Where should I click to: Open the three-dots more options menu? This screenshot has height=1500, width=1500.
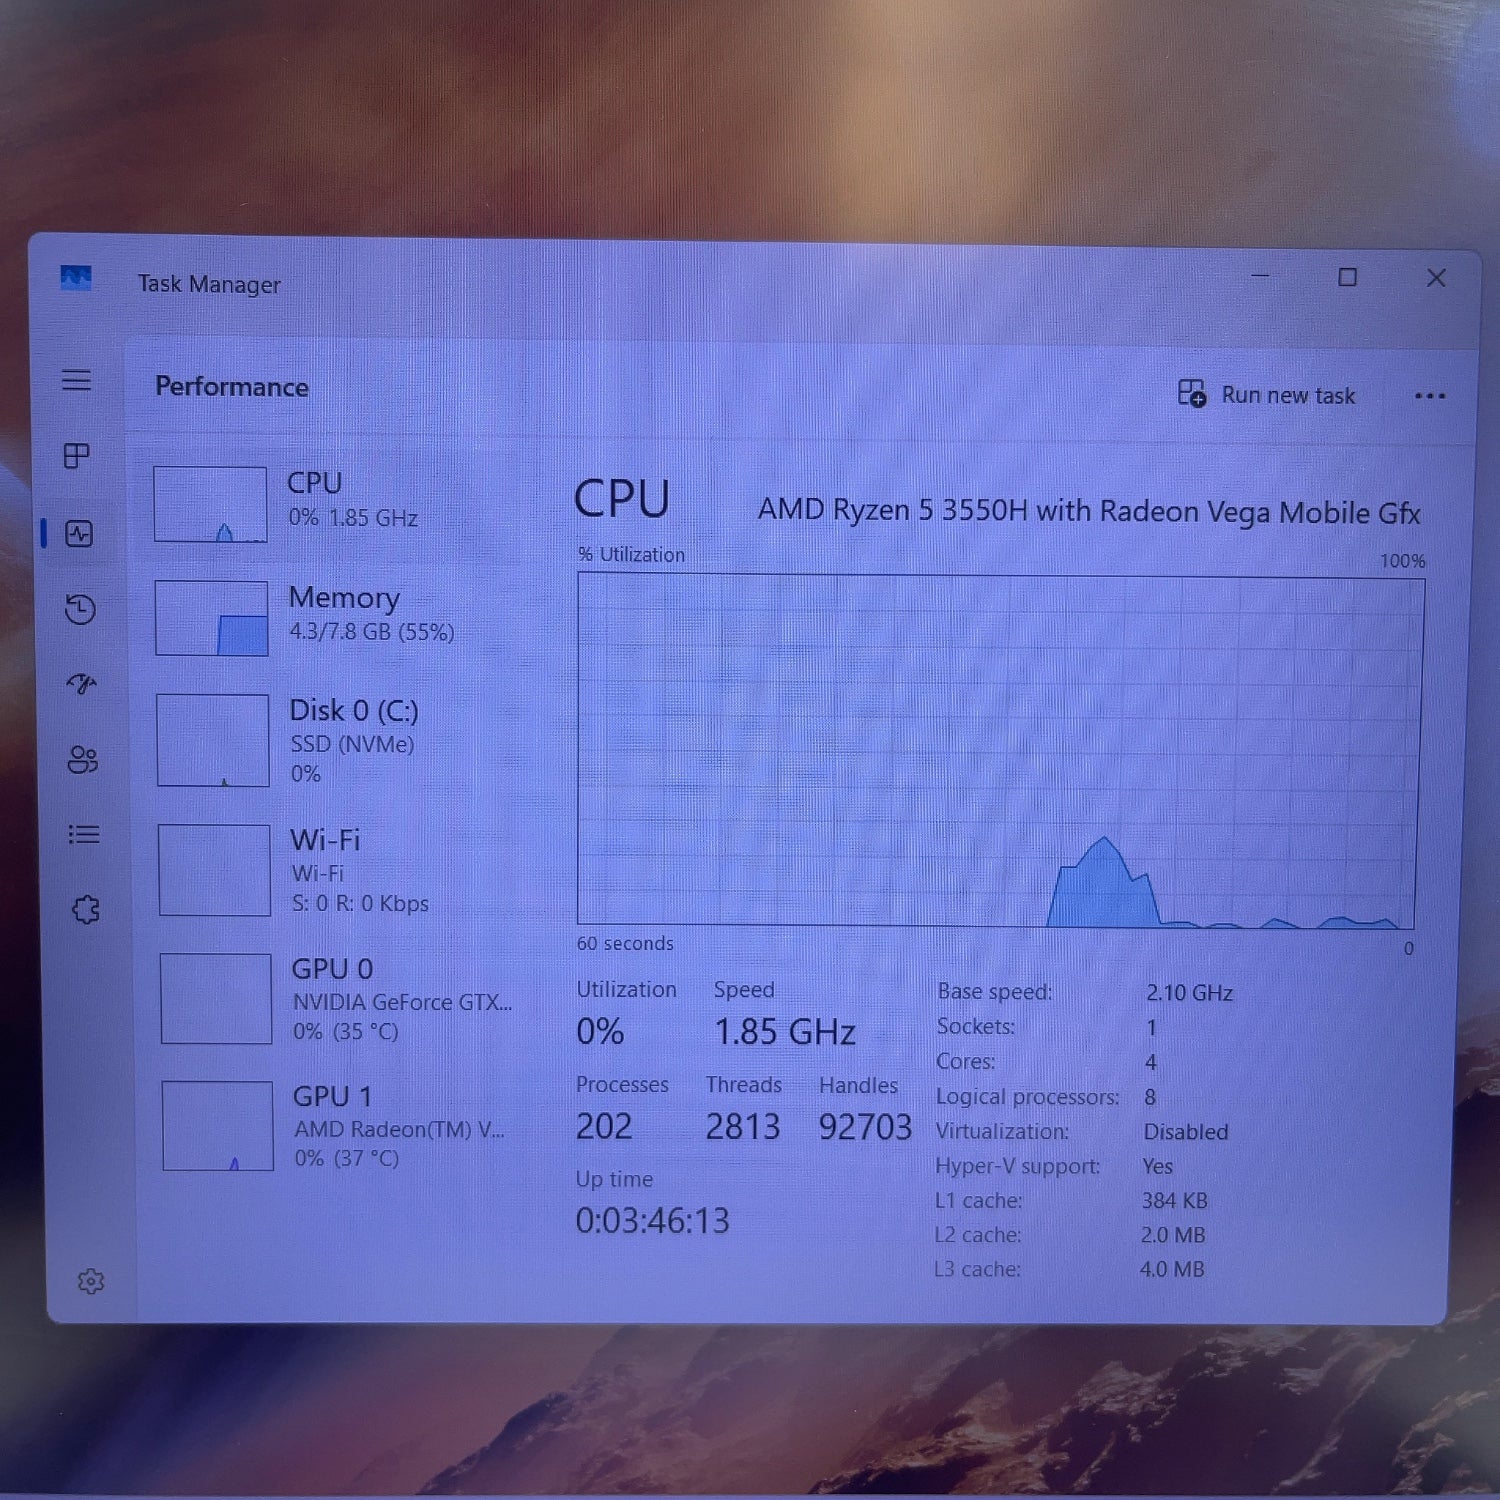point(1429,396)
